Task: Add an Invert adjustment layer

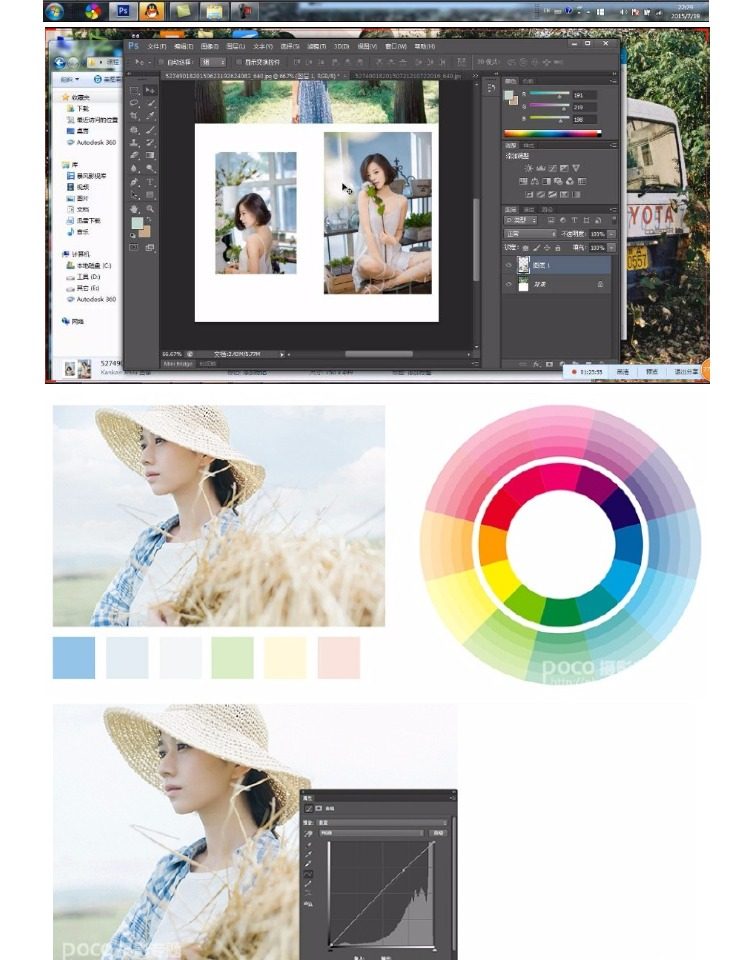Action: [529, 195]
